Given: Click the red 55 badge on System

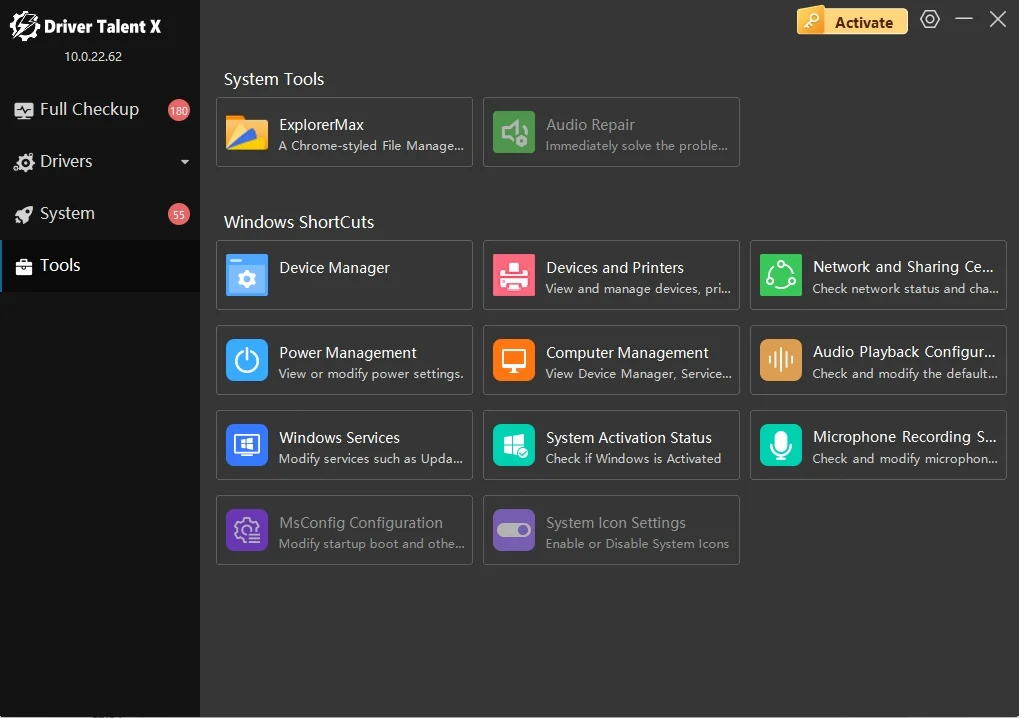Looking at the screenshot, I should point(179,214).
